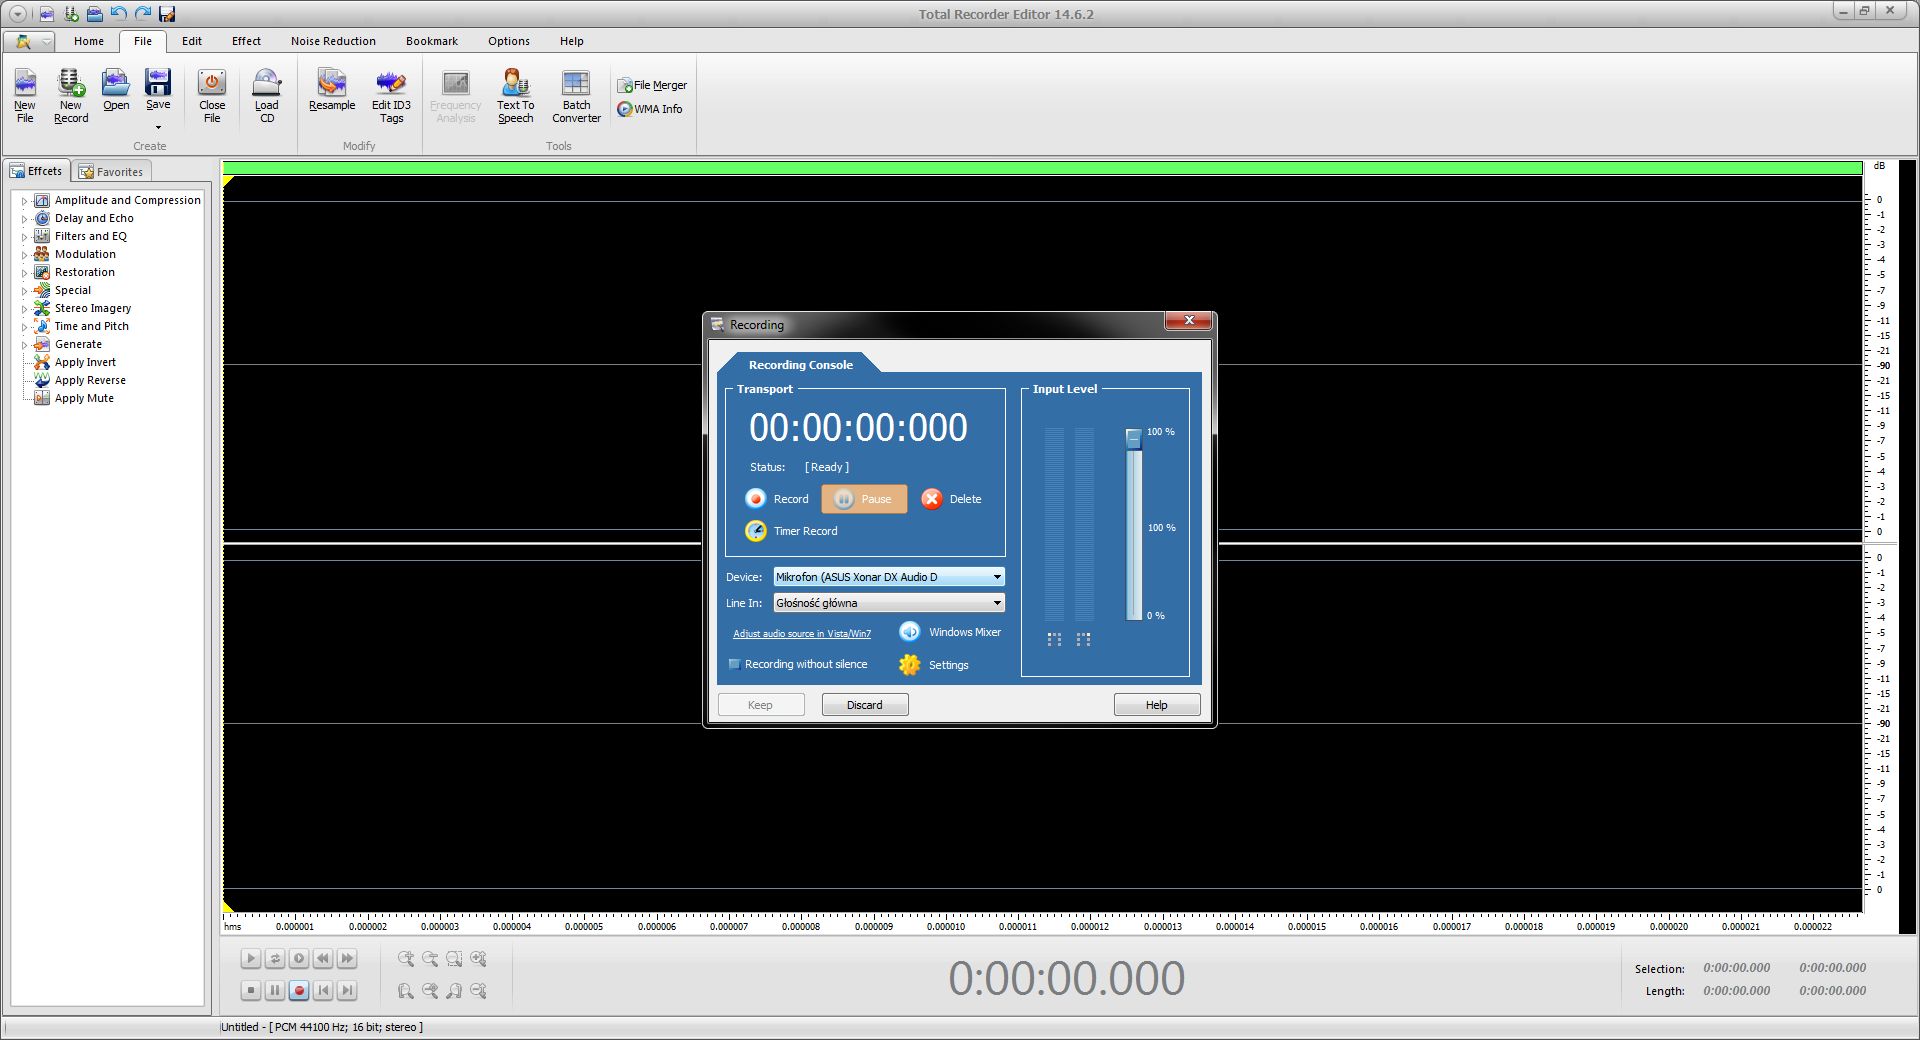Open the Text To Speech tool

515,95
